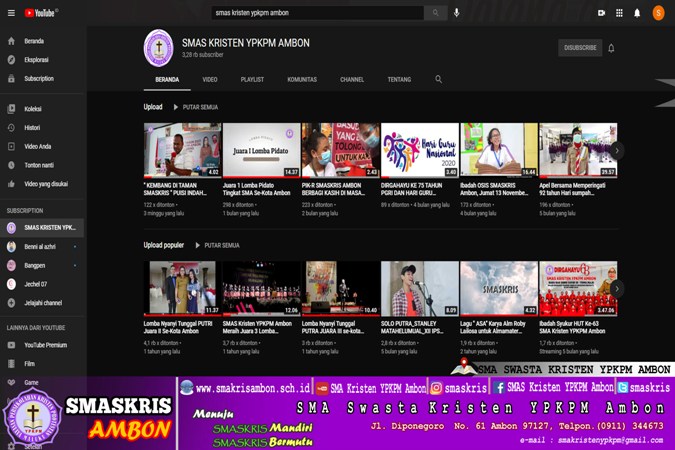Screen dimensions: 675x450
Task: Click the search magnifier button
Action: point(436,13)
